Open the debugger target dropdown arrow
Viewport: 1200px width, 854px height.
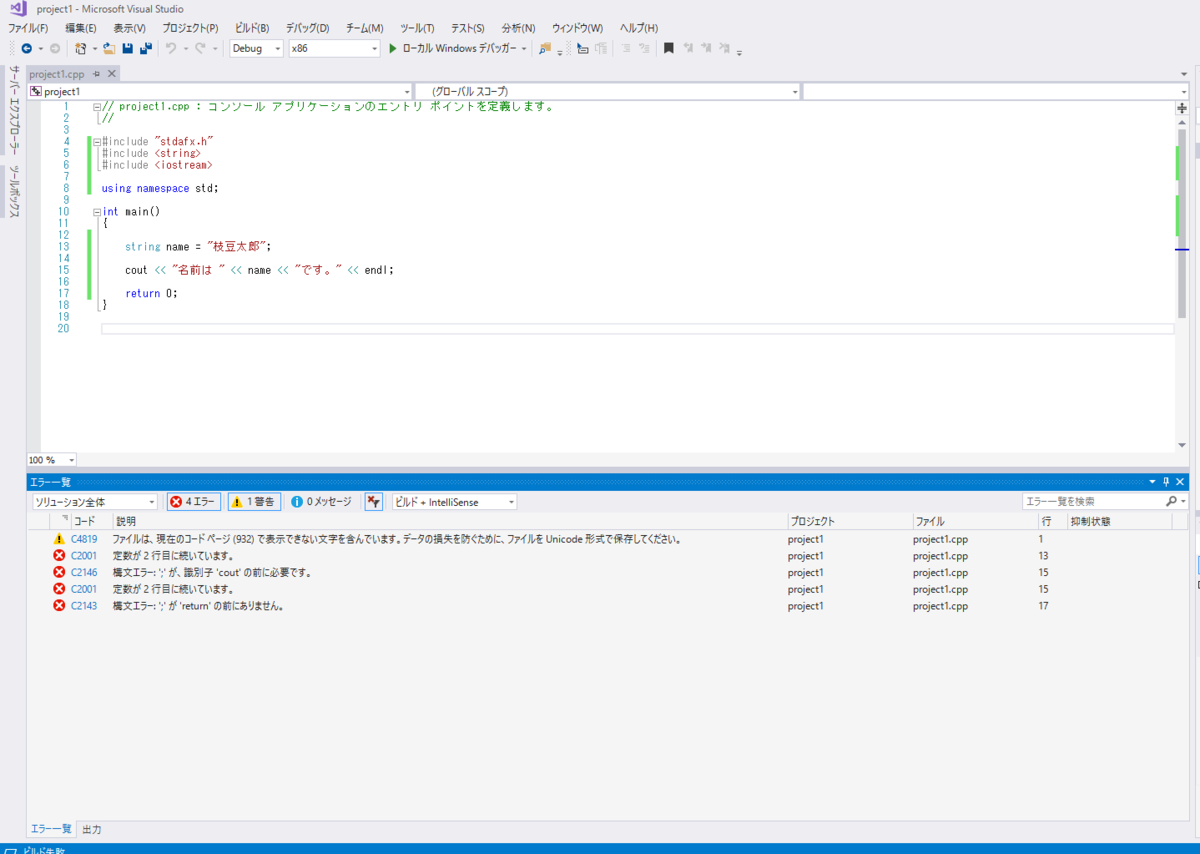524,48
